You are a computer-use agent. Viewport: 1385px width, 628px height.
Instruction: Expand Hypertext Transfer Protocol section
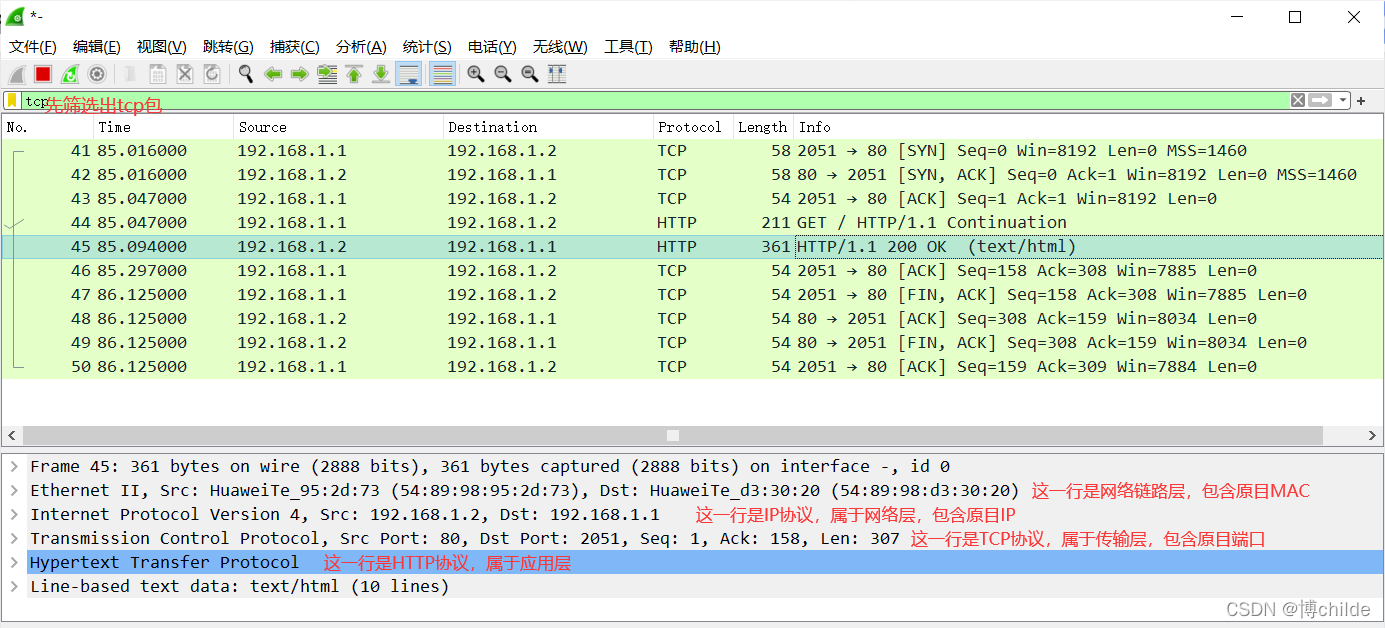pos(15,563)
